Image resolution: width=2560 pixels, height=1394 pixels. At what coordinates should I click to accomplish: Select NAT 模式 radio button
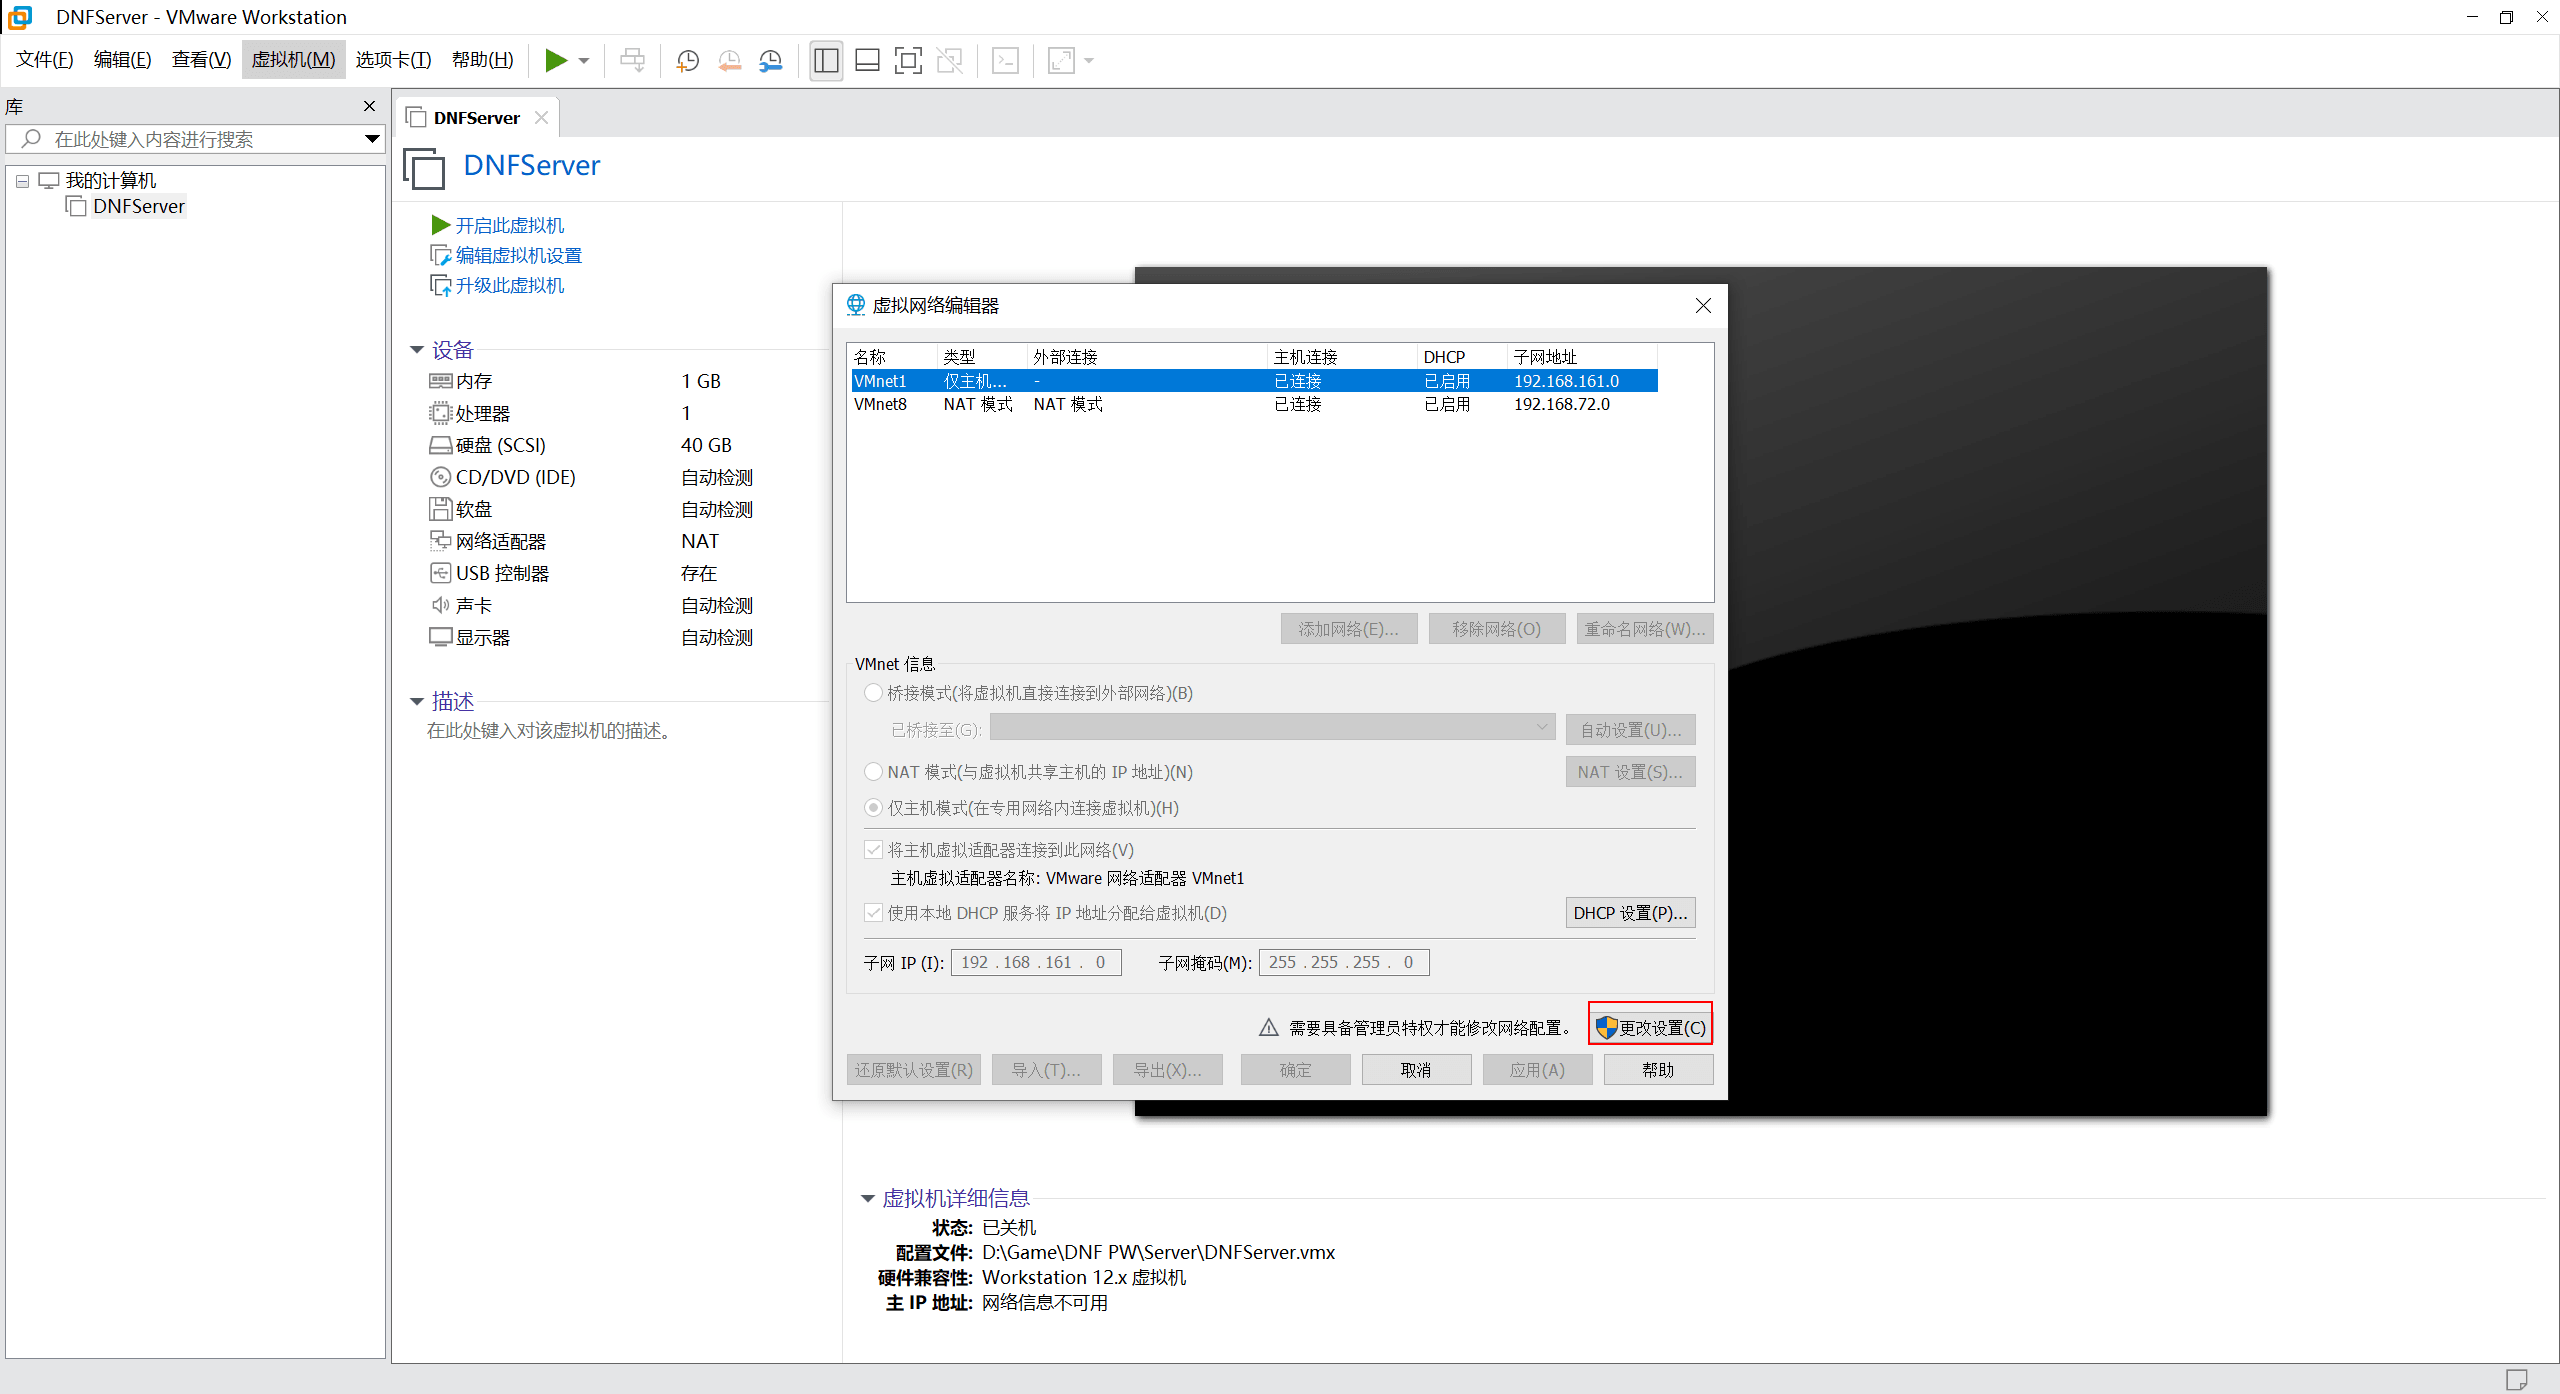click(874, 772)
